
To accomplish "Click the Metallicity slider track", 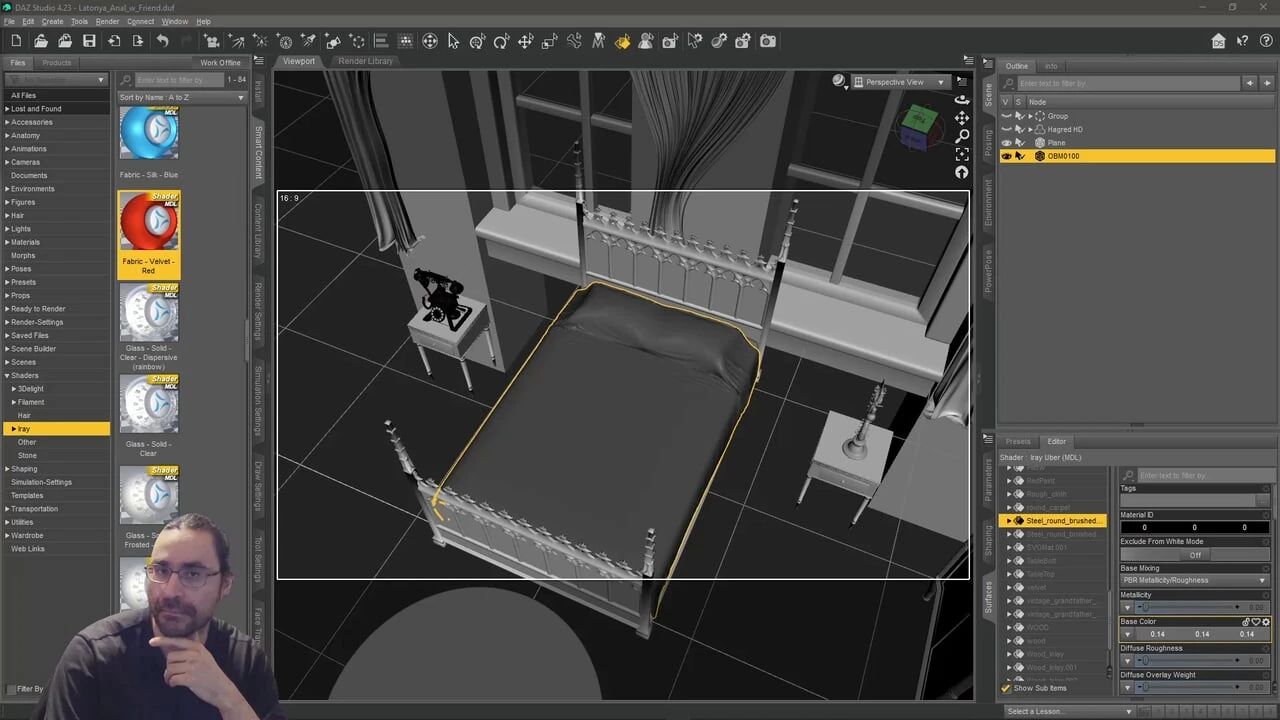I will point(1190,607).
